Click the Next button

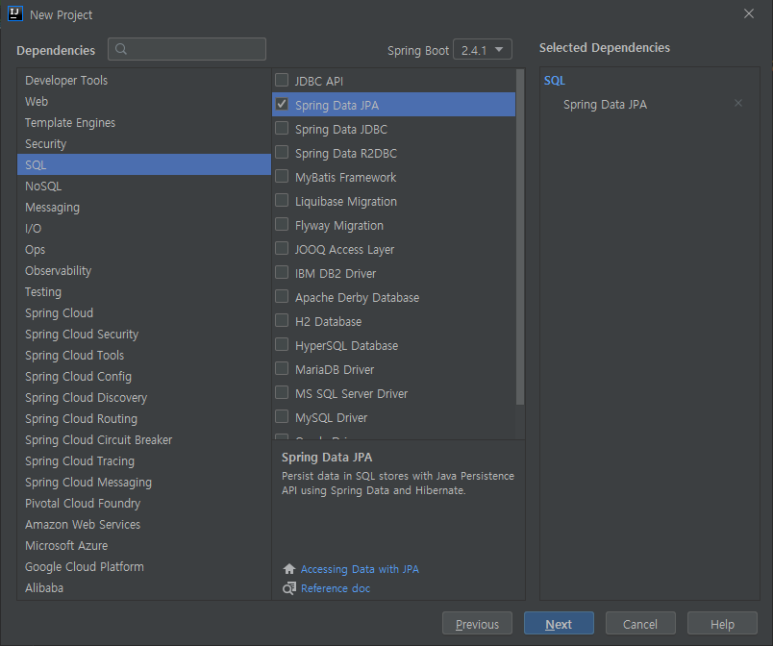pyautogui.click(x=559, y=623)
